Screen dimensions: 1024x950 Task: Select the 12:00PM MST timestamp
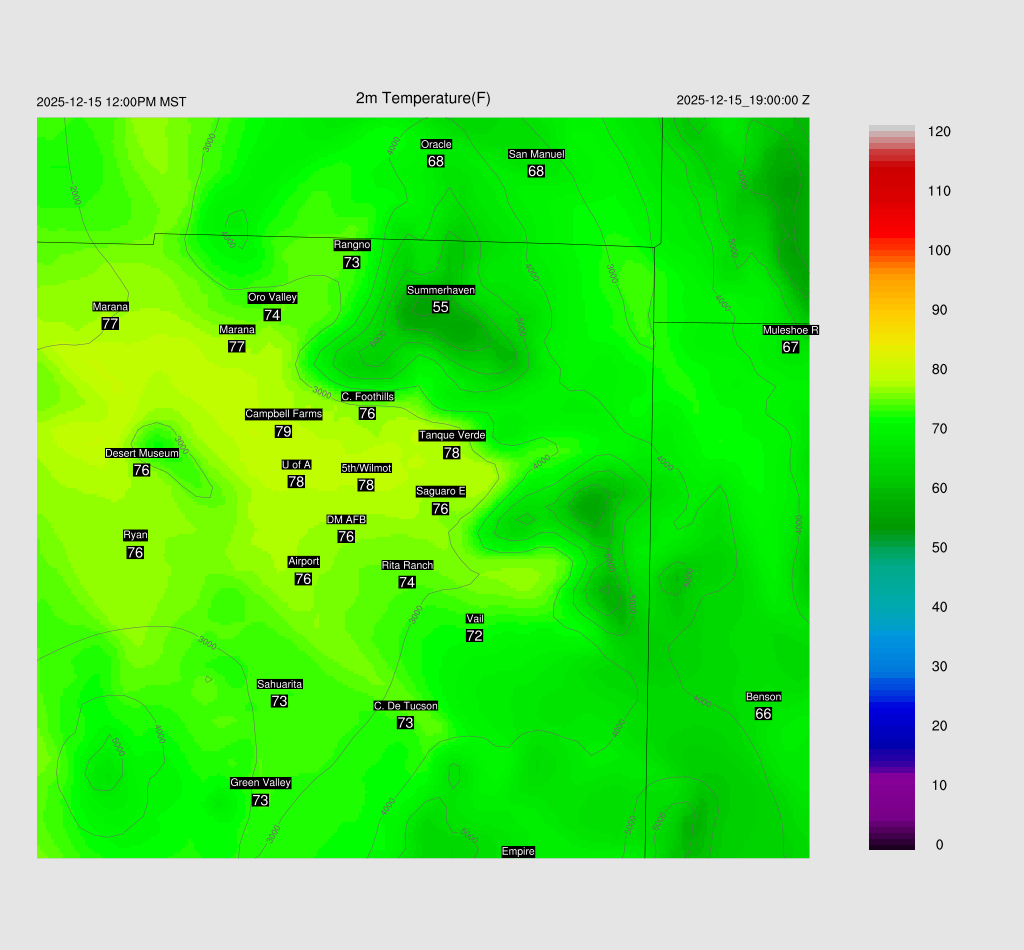[111, 102]
